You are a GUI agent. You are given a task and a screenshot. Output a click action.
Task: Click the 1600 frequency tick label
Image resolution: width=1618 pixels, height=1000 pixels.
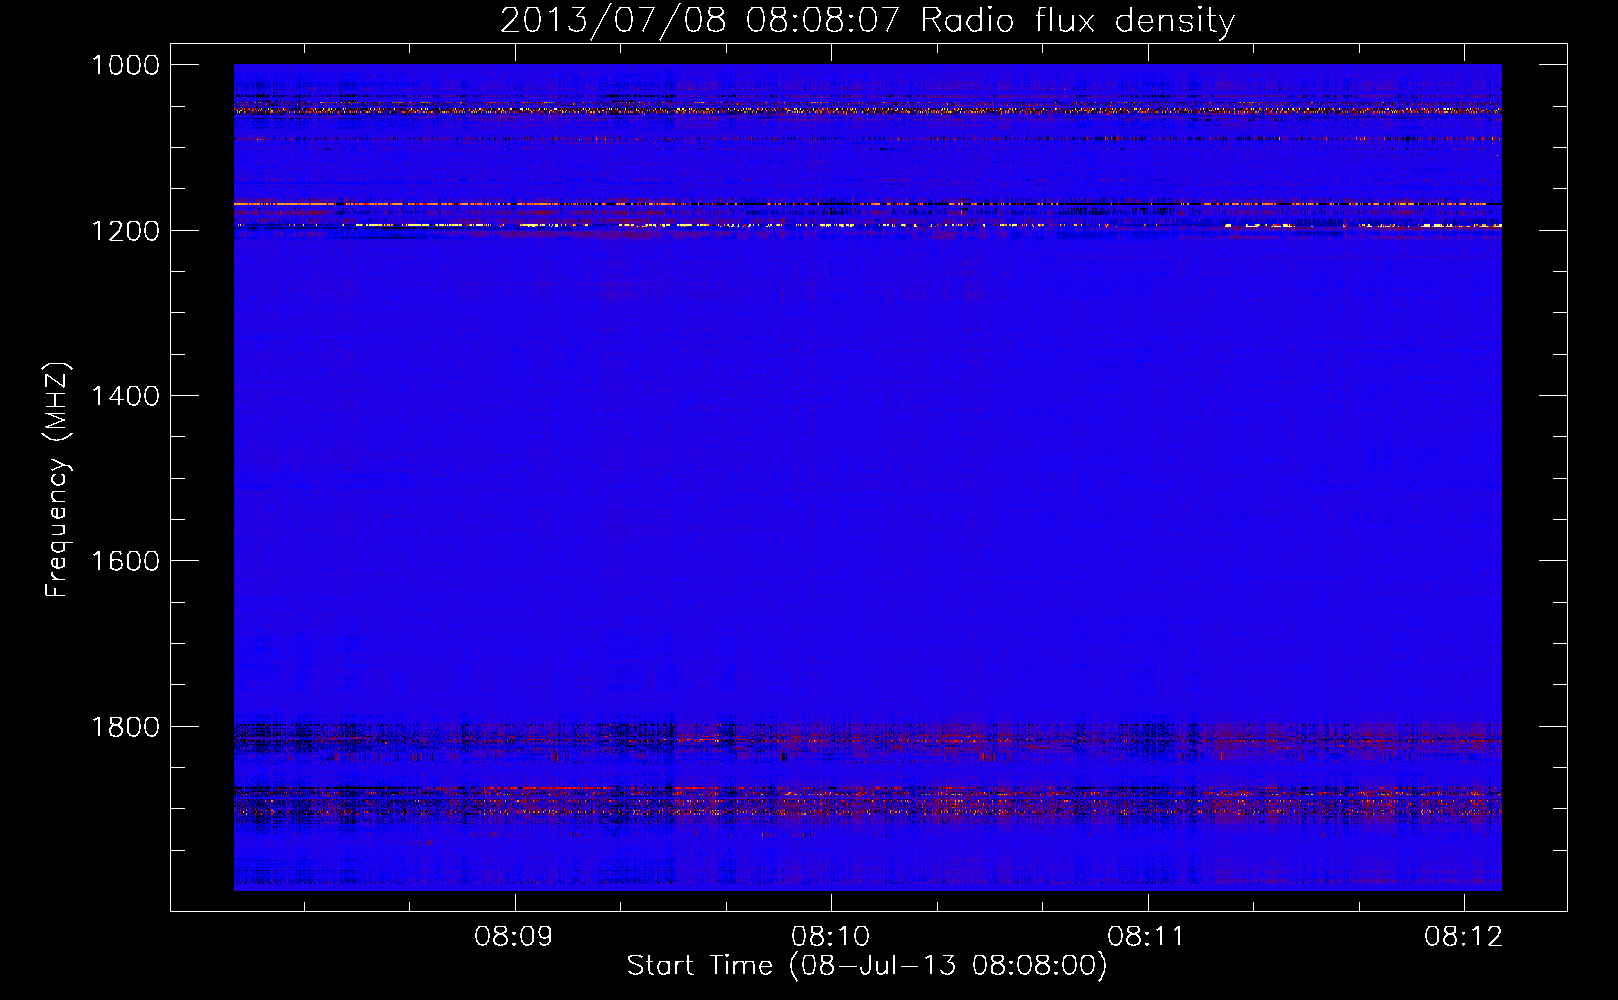click(125, 561)
